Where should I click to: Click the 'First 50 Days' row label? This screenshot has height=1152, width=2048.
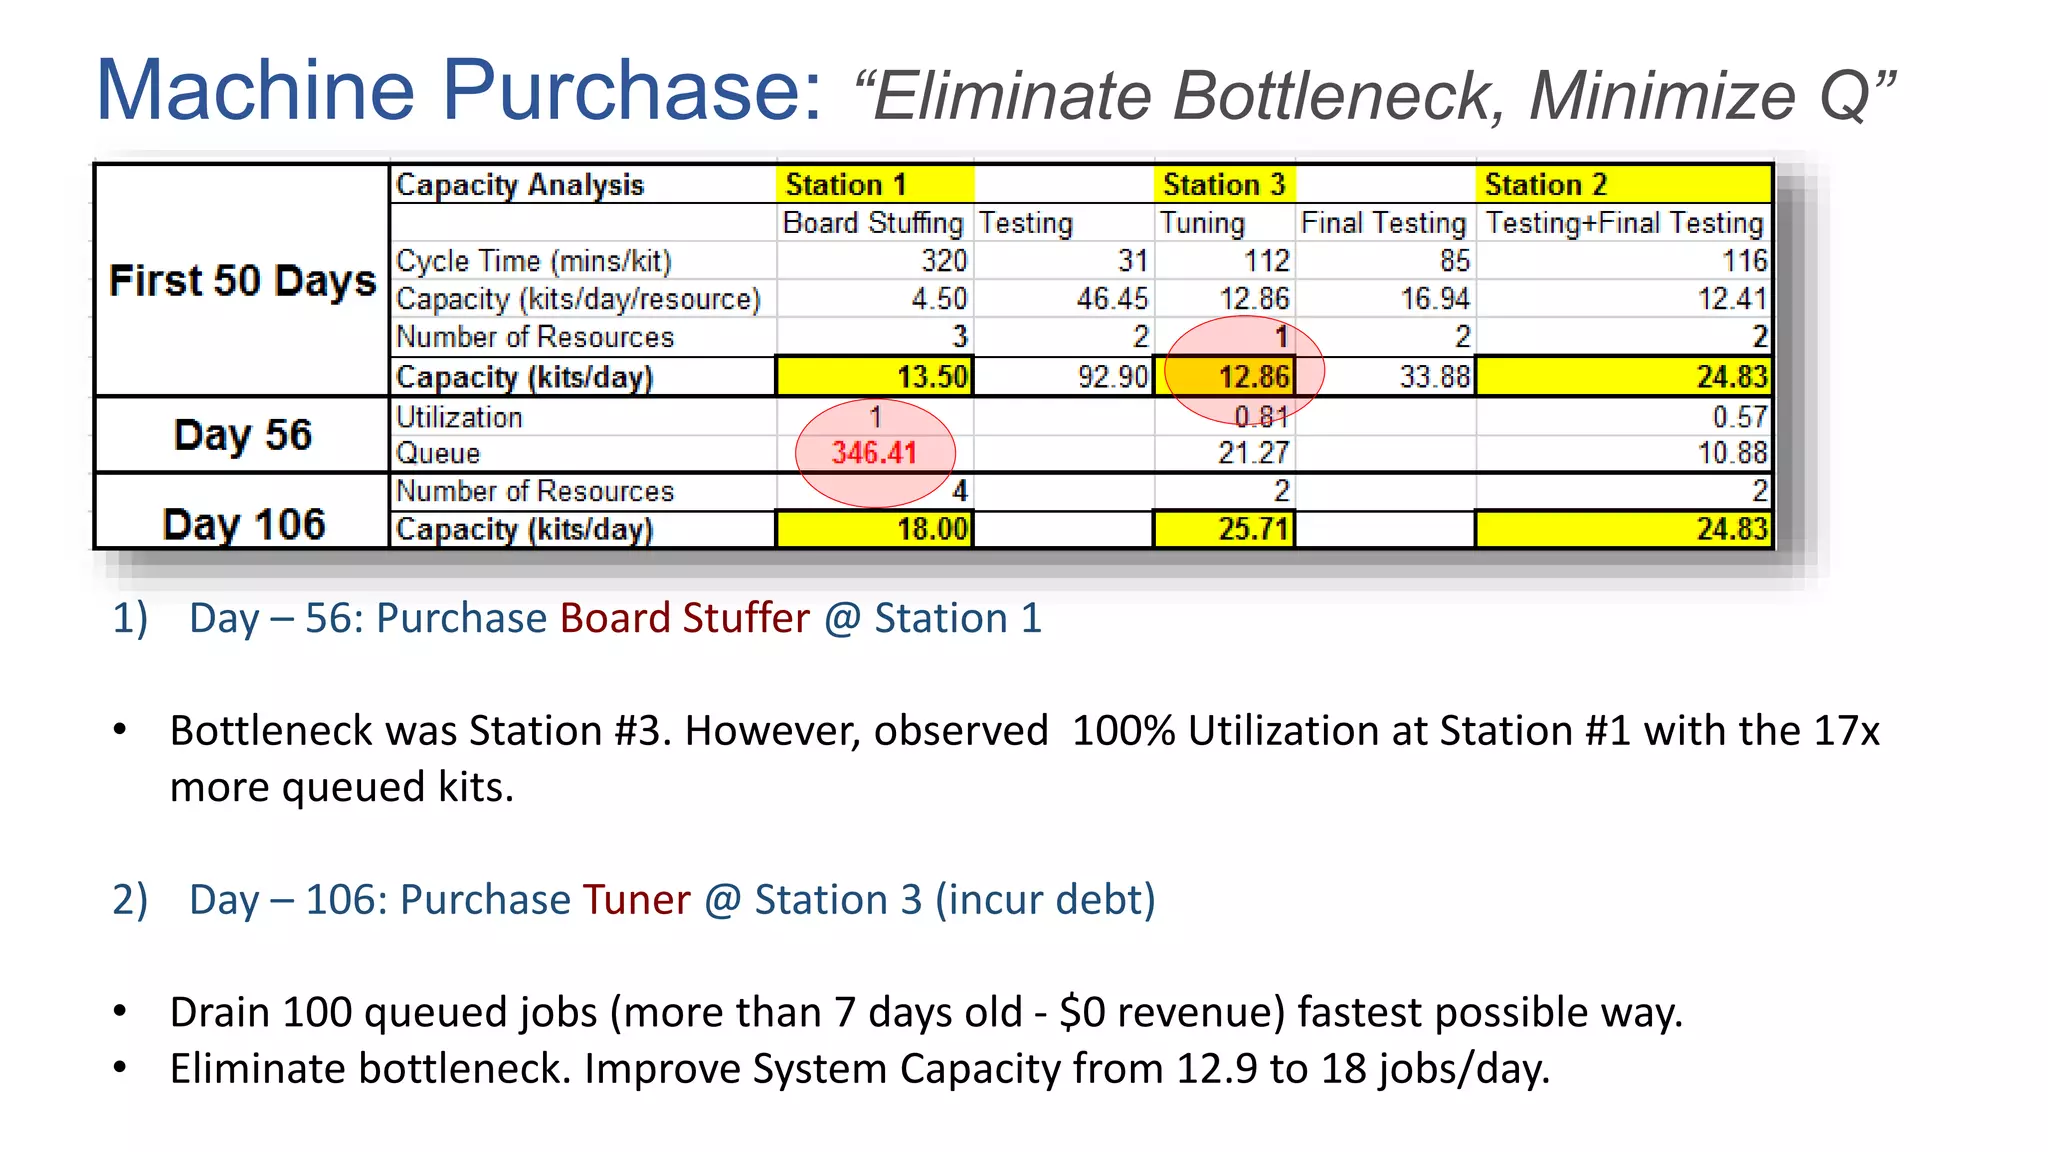(x=242, y=281)
